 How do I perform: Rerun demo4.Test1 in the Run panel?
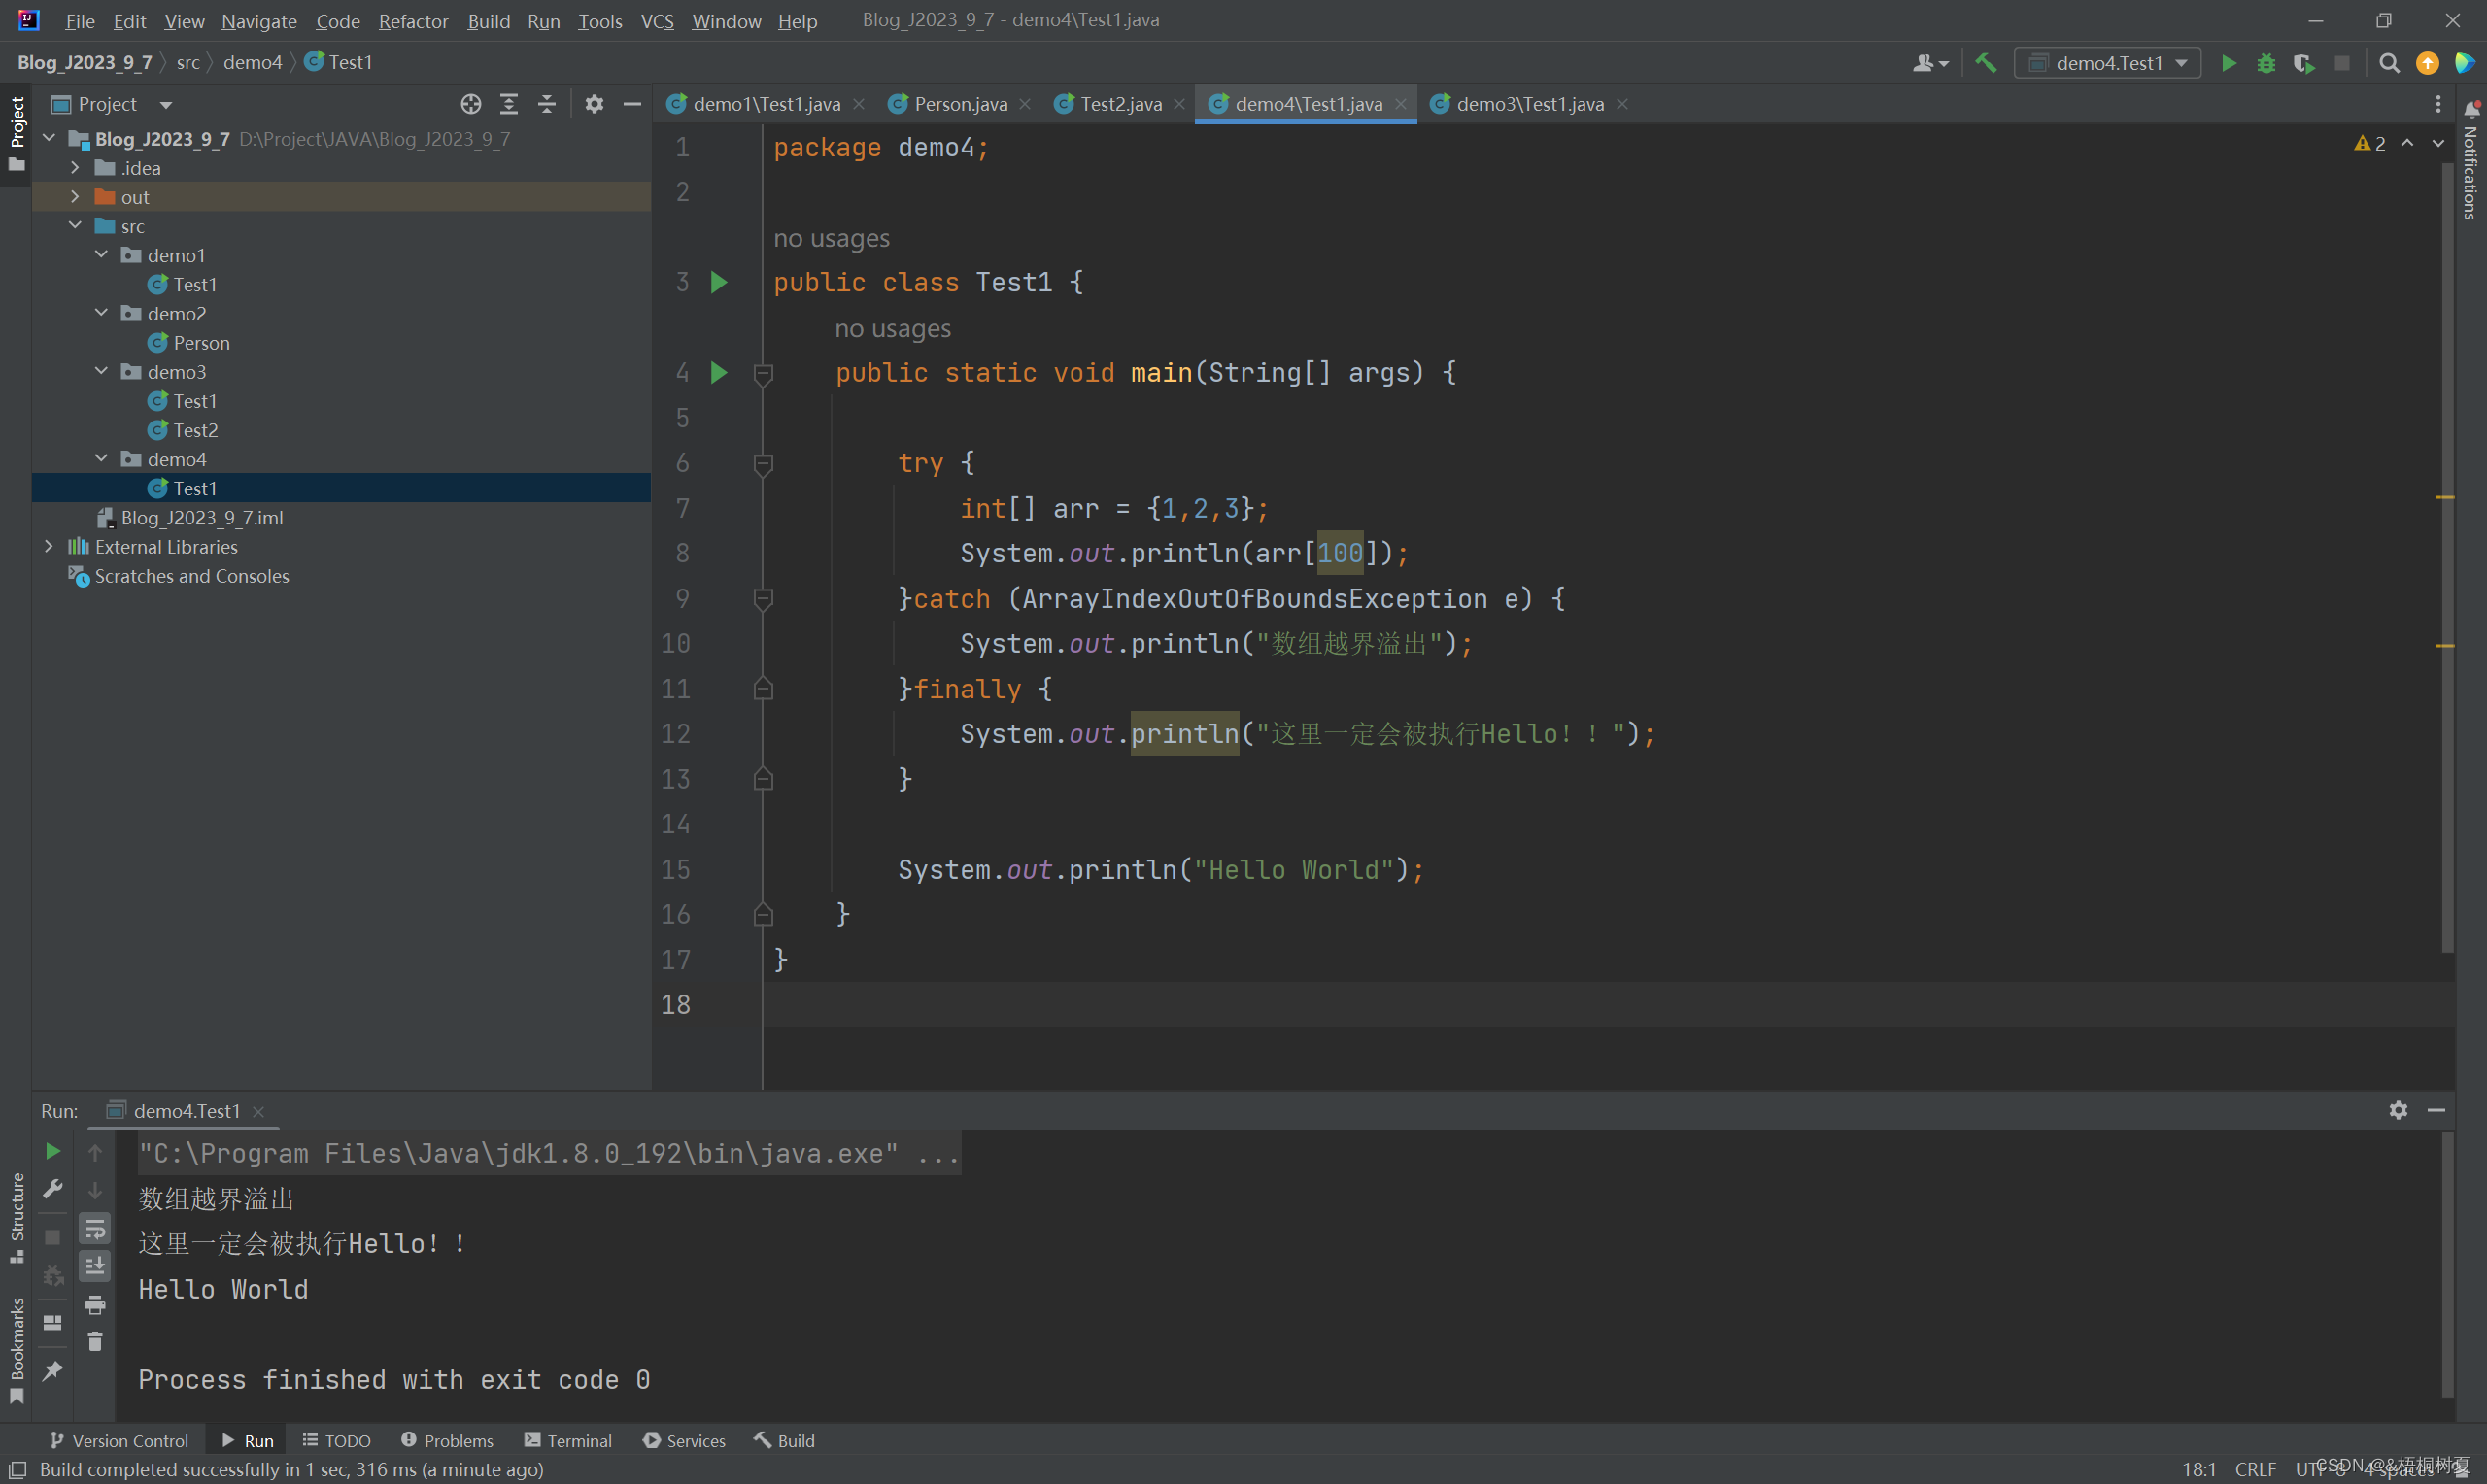(x=53, y=1152)
